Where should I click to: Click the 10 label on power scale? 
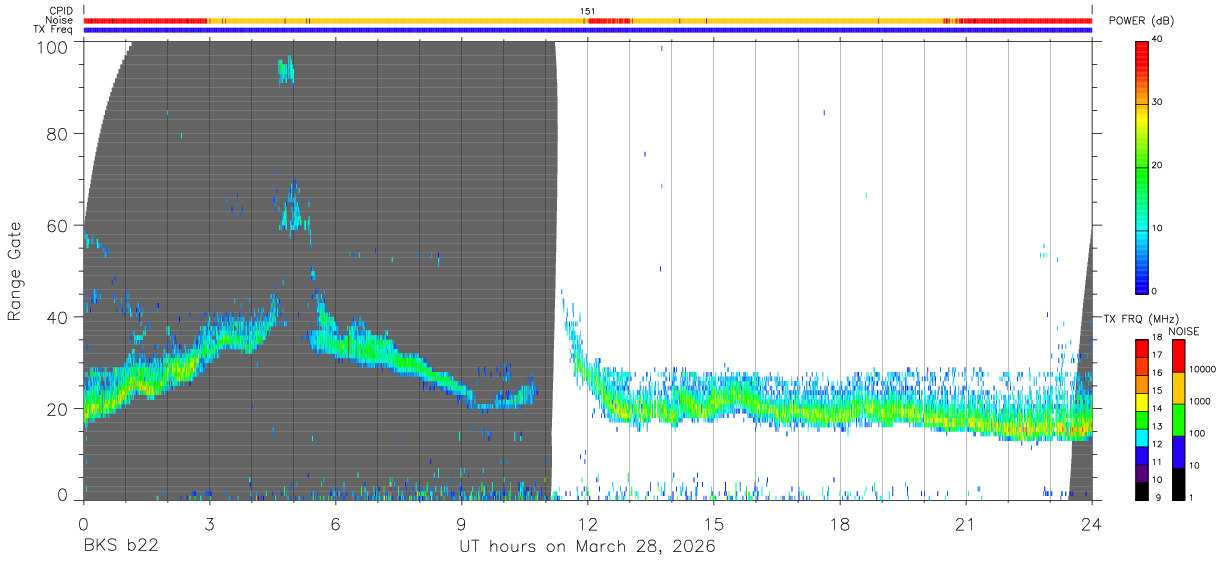click(1159, 229)
